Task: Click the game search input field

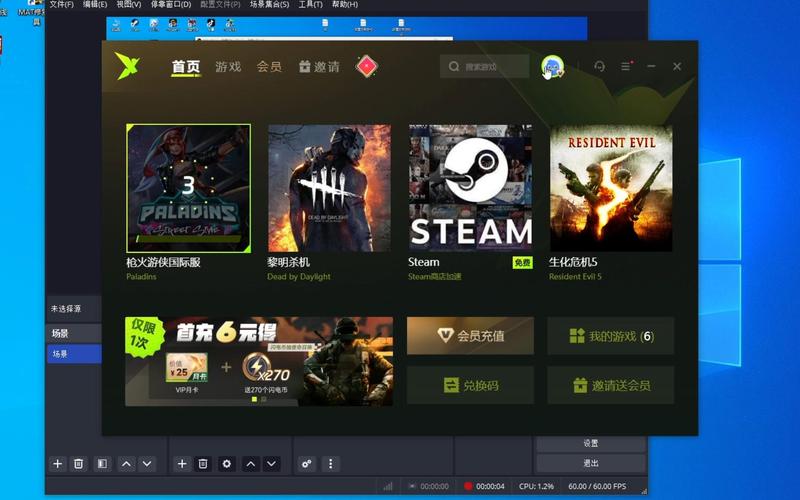Action: point(485,67)
